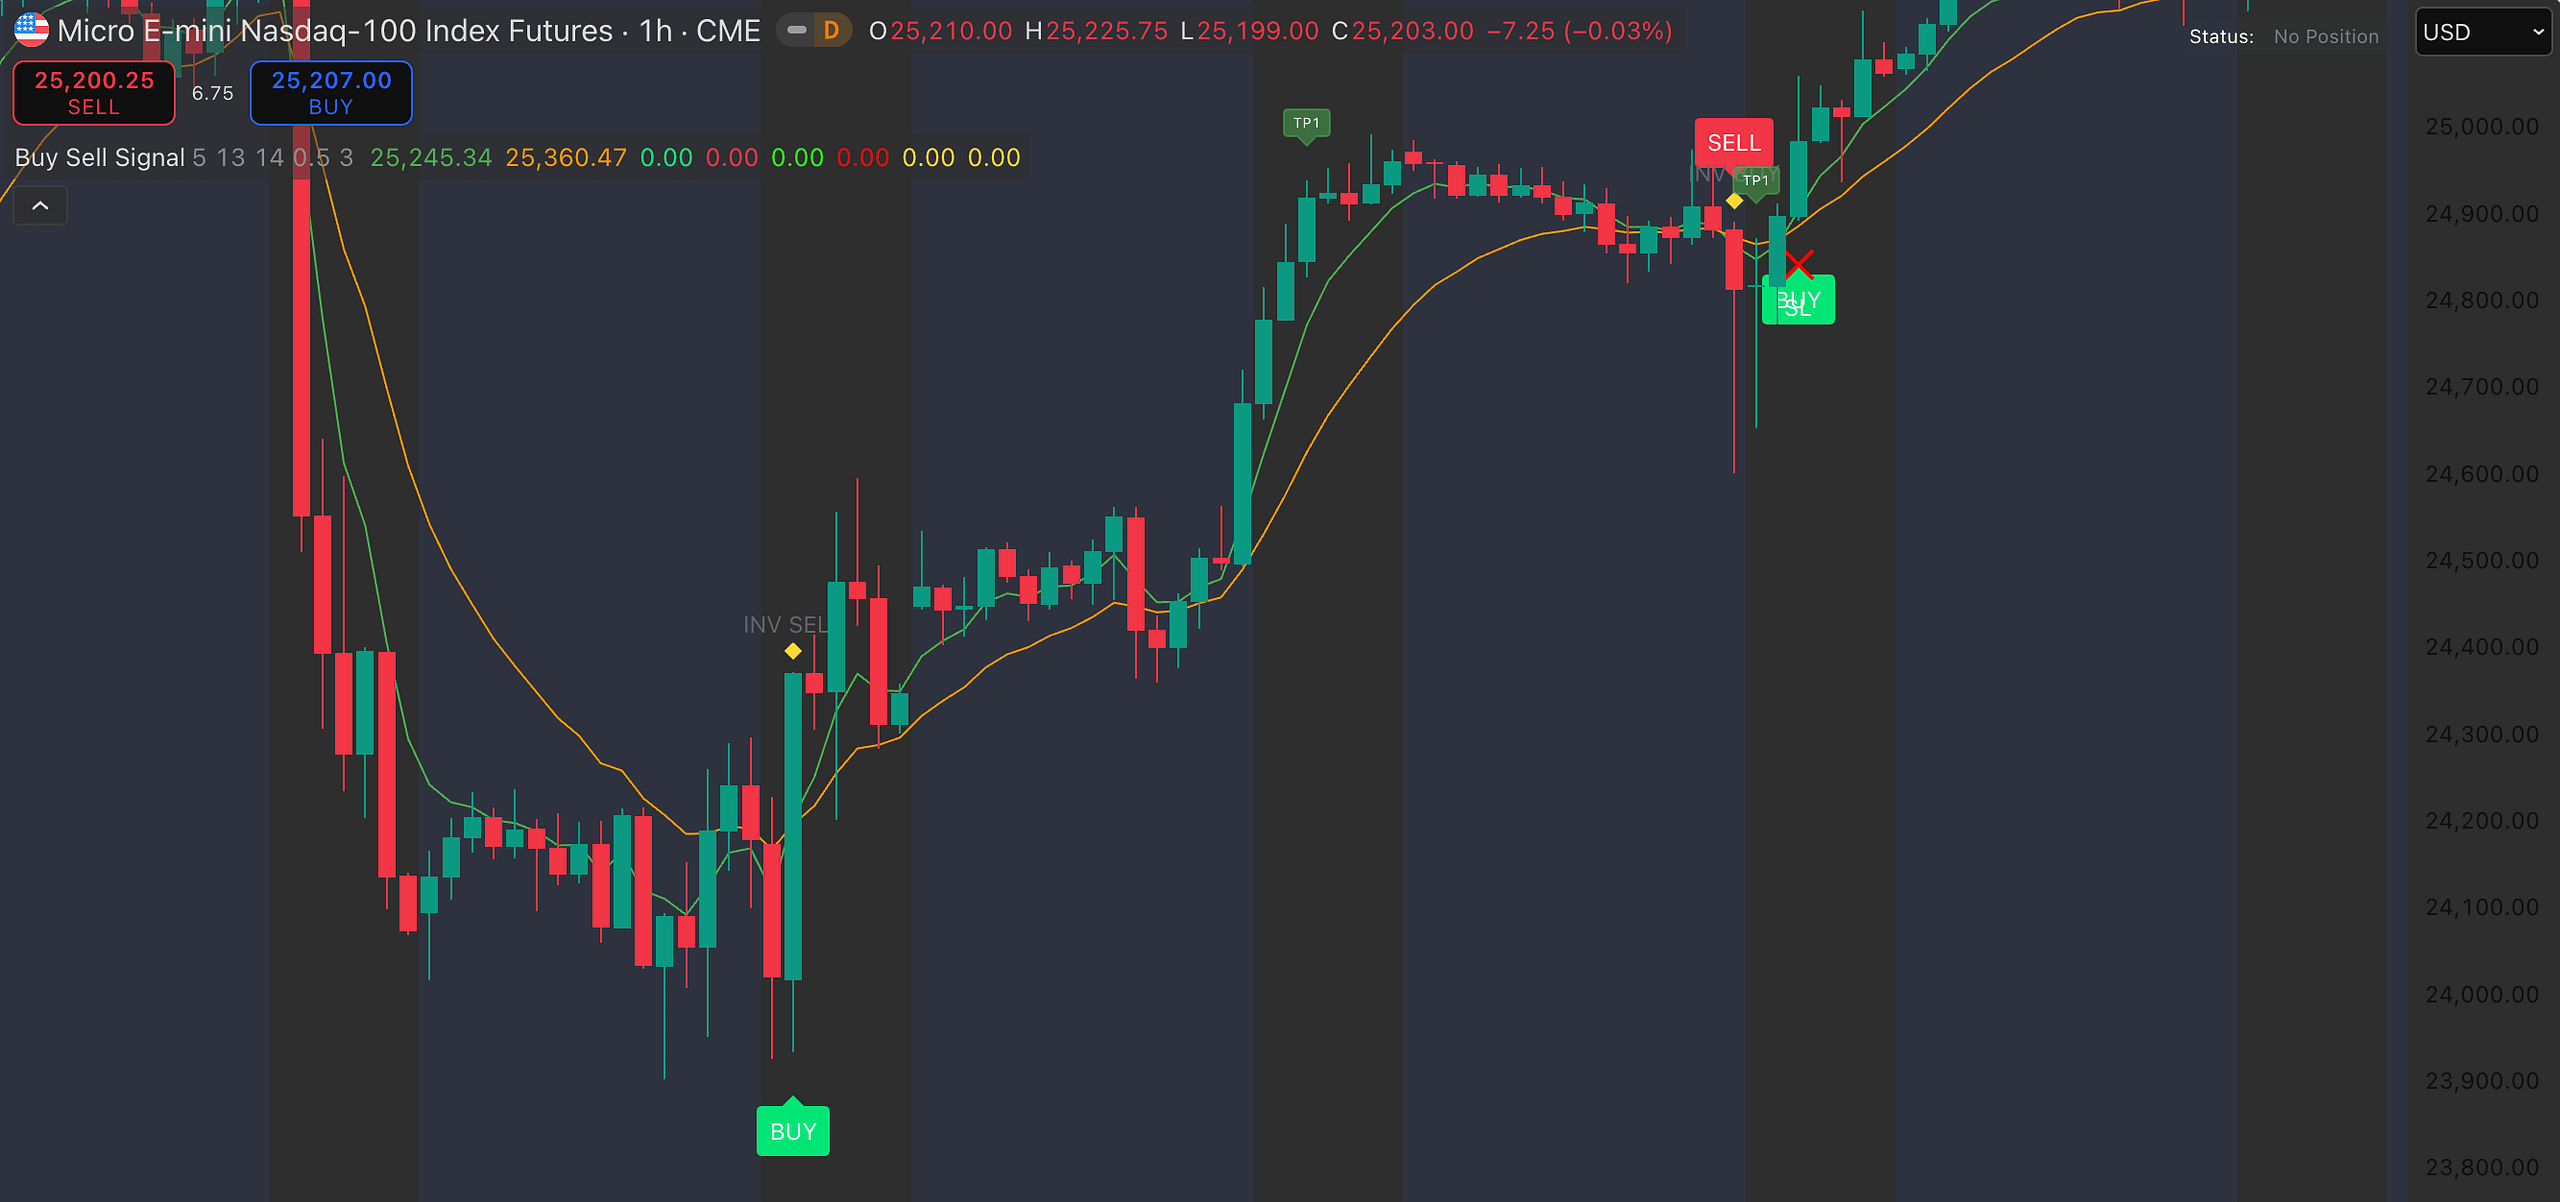Click the 24,500.00 price axis label
The image size is (2560, 1202).
2482,561
